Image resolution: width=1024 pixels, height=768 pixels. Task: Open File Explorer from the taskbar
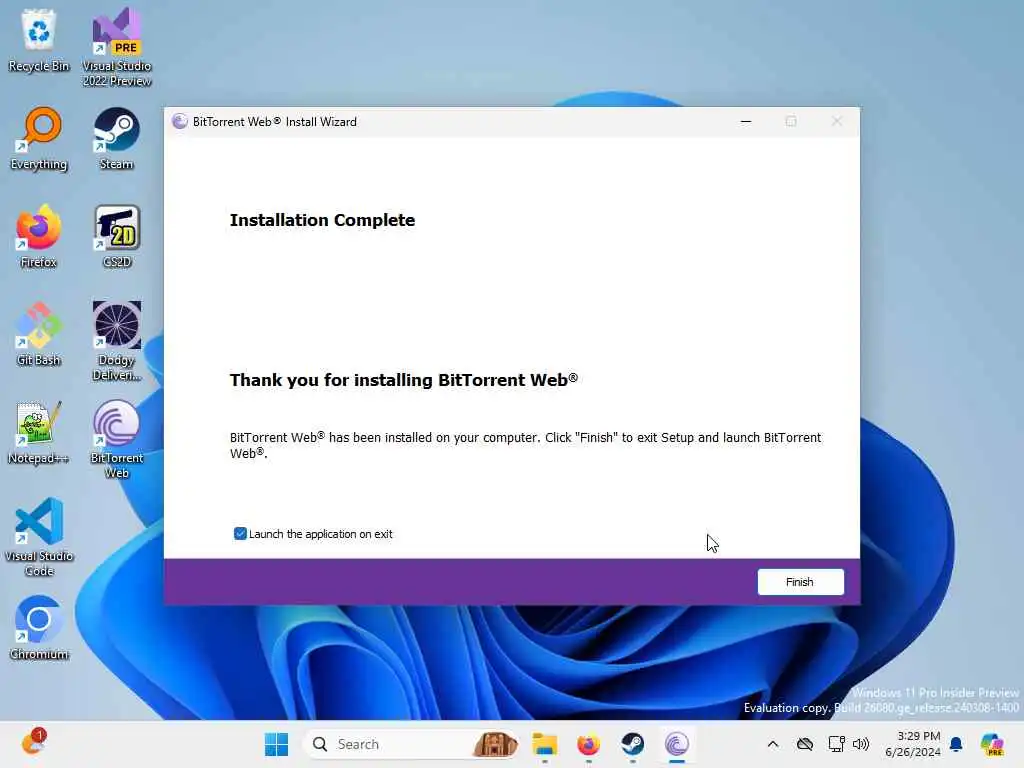[545, 744]
